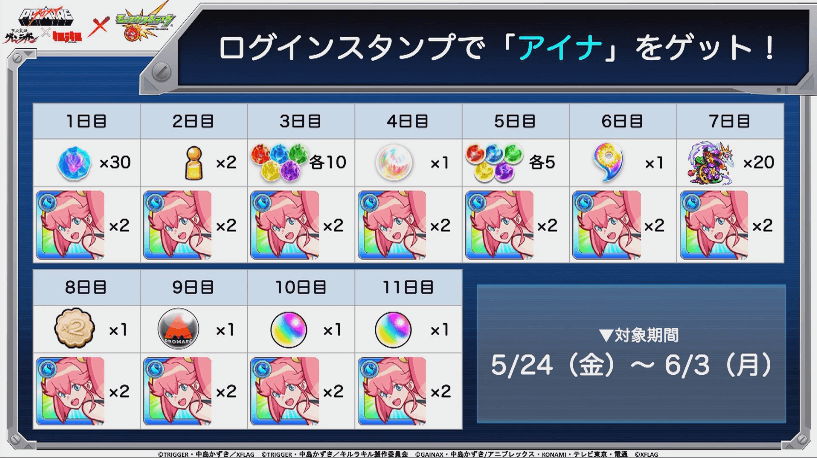This screenshot has height=458, width=817.
Task: Select the rainbow orb on day 11
Action: click(x=393, y=329)
